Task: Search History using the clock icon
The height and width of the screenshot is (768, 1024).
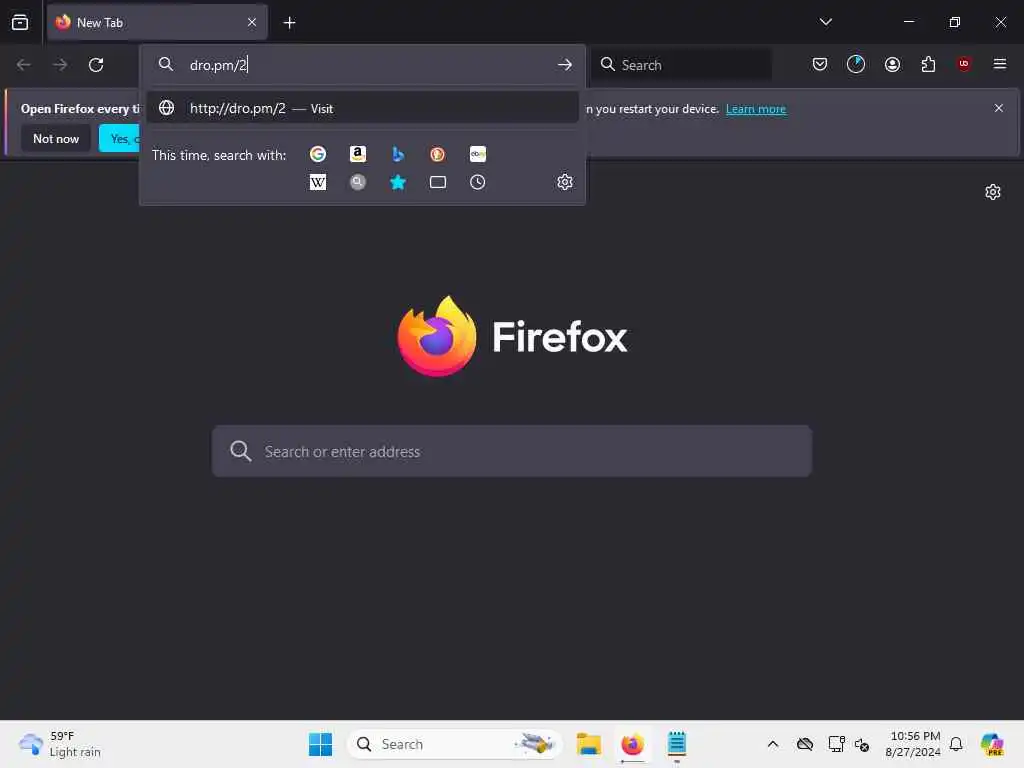Action: point(477,182)
